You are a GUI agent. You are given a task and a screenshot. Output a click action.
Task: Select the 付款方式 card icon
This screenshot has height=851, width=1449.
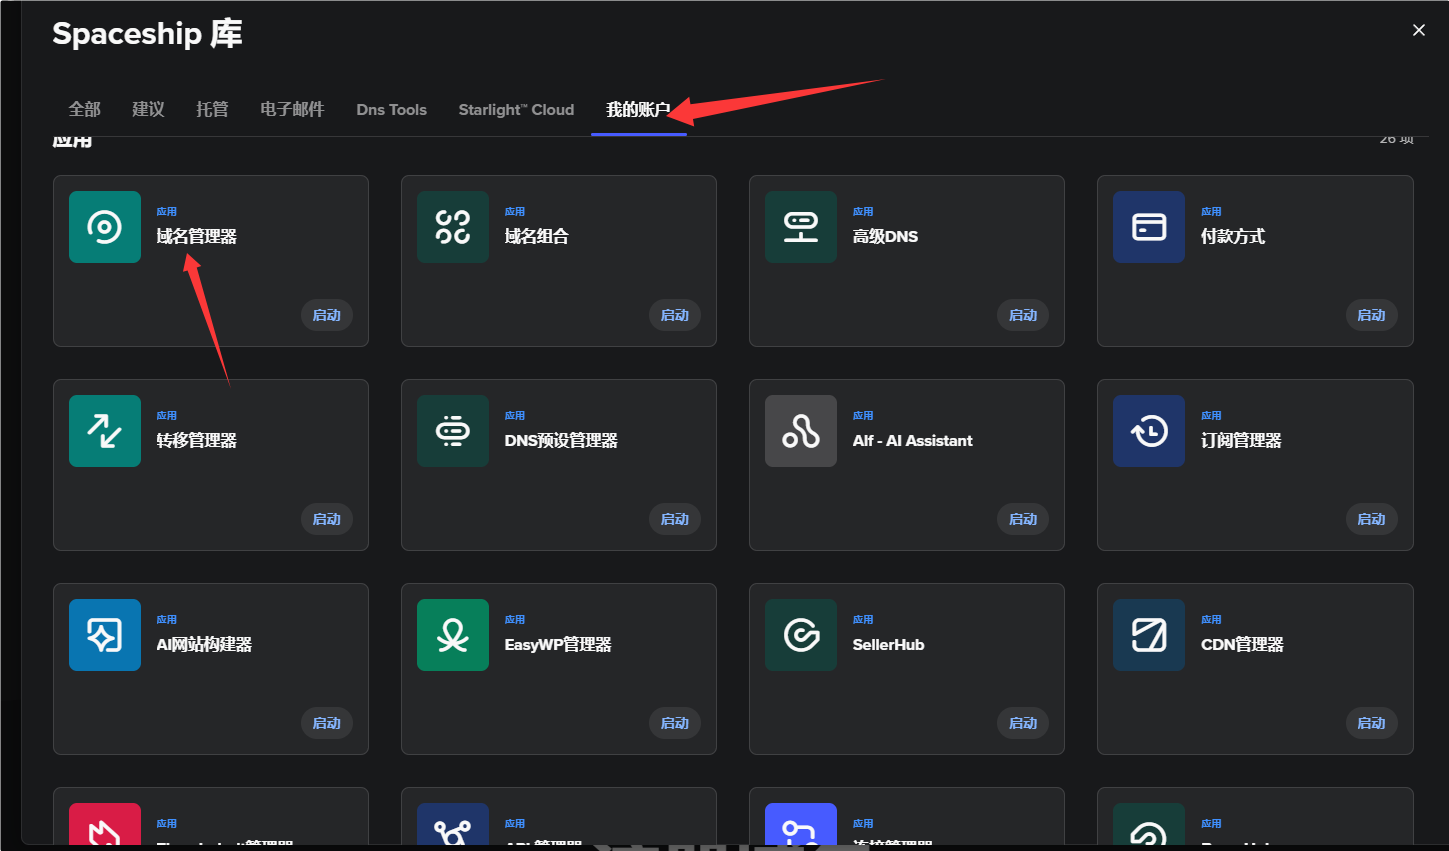1149,227
